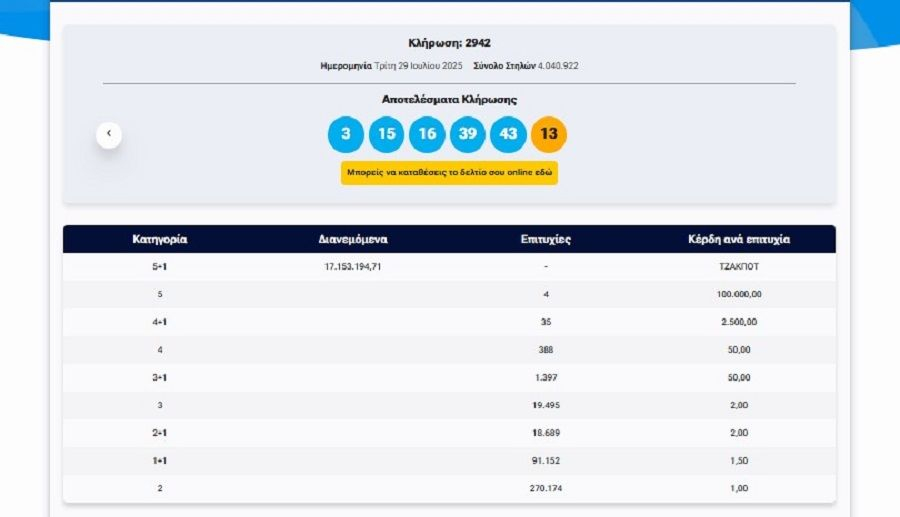This screenshot has width=900, height=517.
Task: Select the 5+1 category row
Action: click(160, 267)
